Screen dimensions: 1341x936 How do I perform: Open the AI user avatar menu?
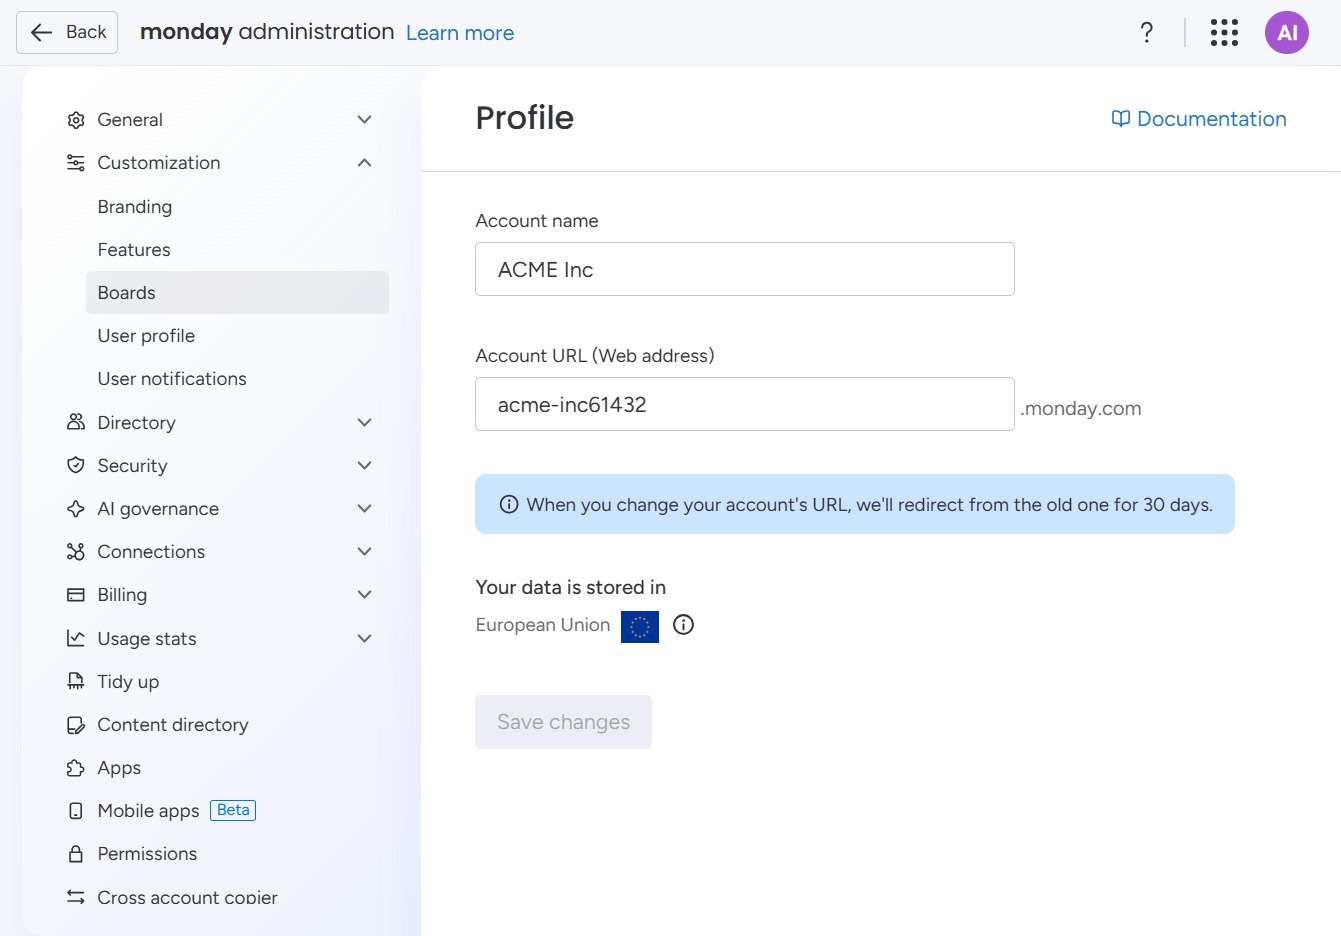click(x=1287, y=33)
